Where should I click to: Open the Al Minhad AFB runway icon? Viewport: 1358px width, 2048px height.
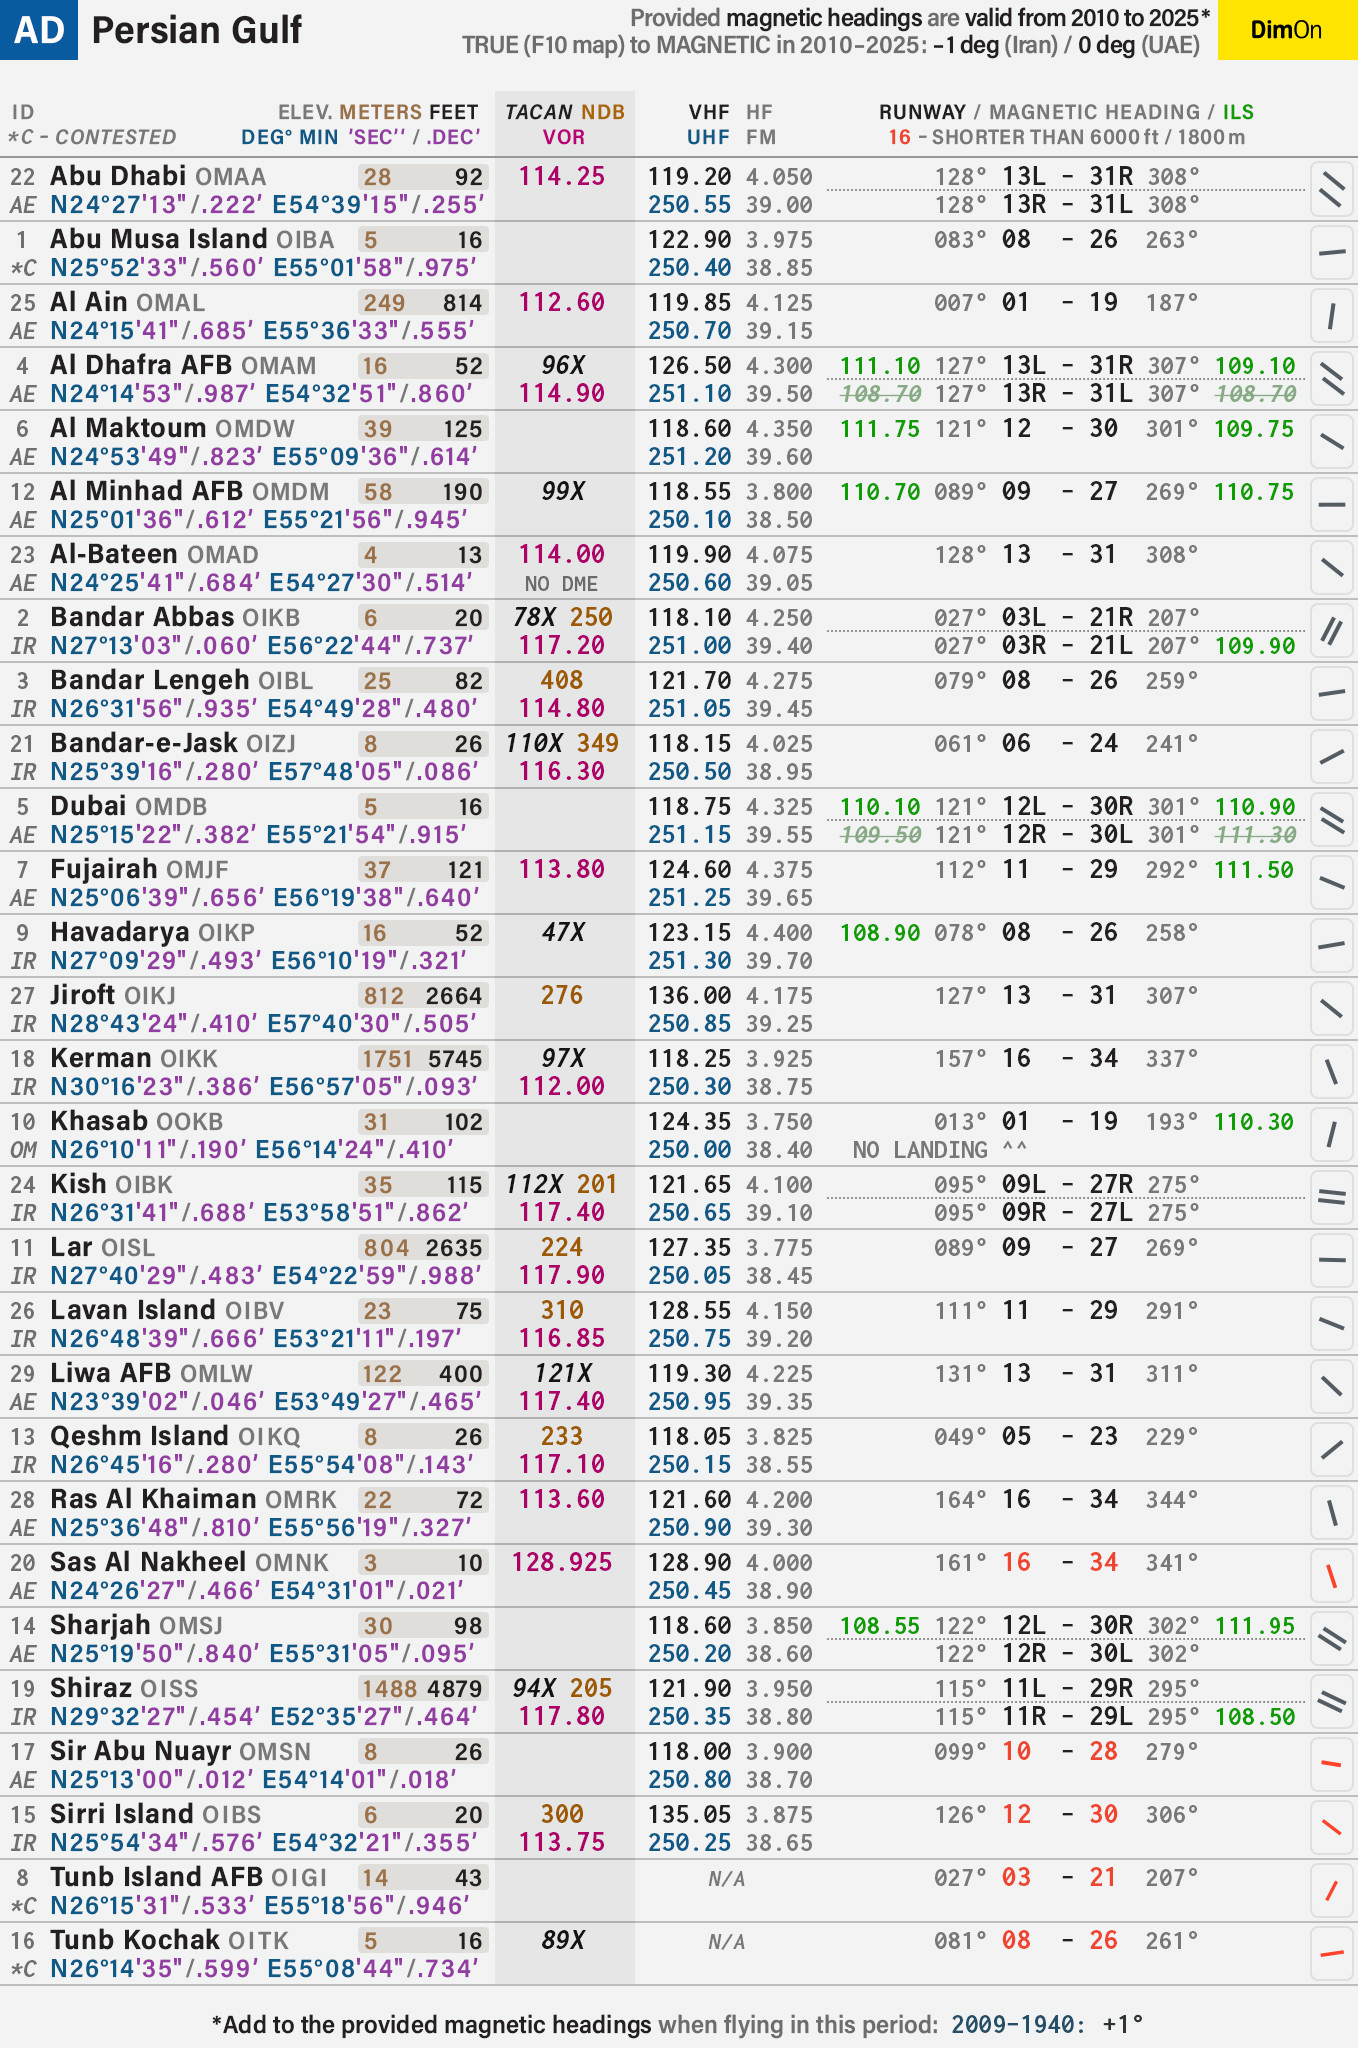tap(1332, 505)
